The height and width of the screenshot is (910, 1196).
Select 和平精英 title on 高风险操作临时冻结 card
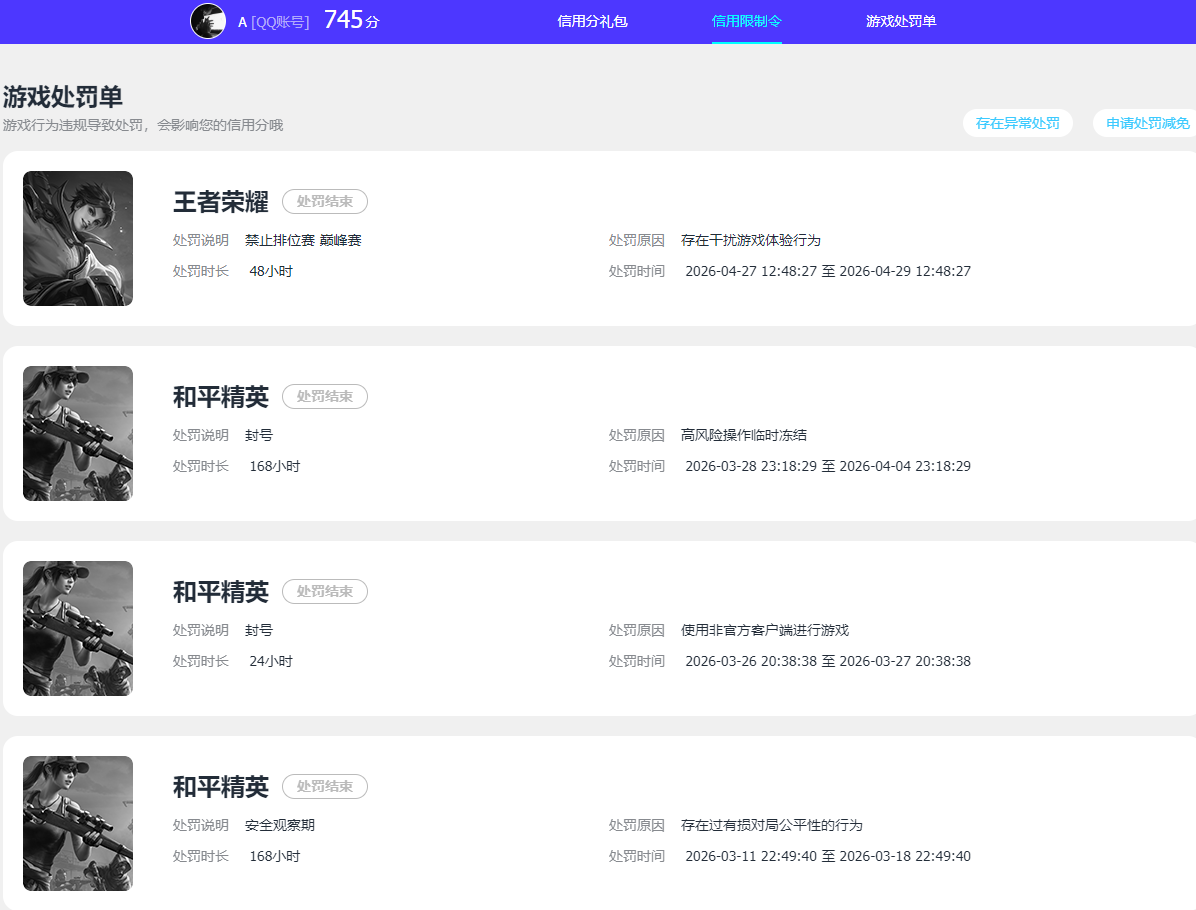pos(220,397)
